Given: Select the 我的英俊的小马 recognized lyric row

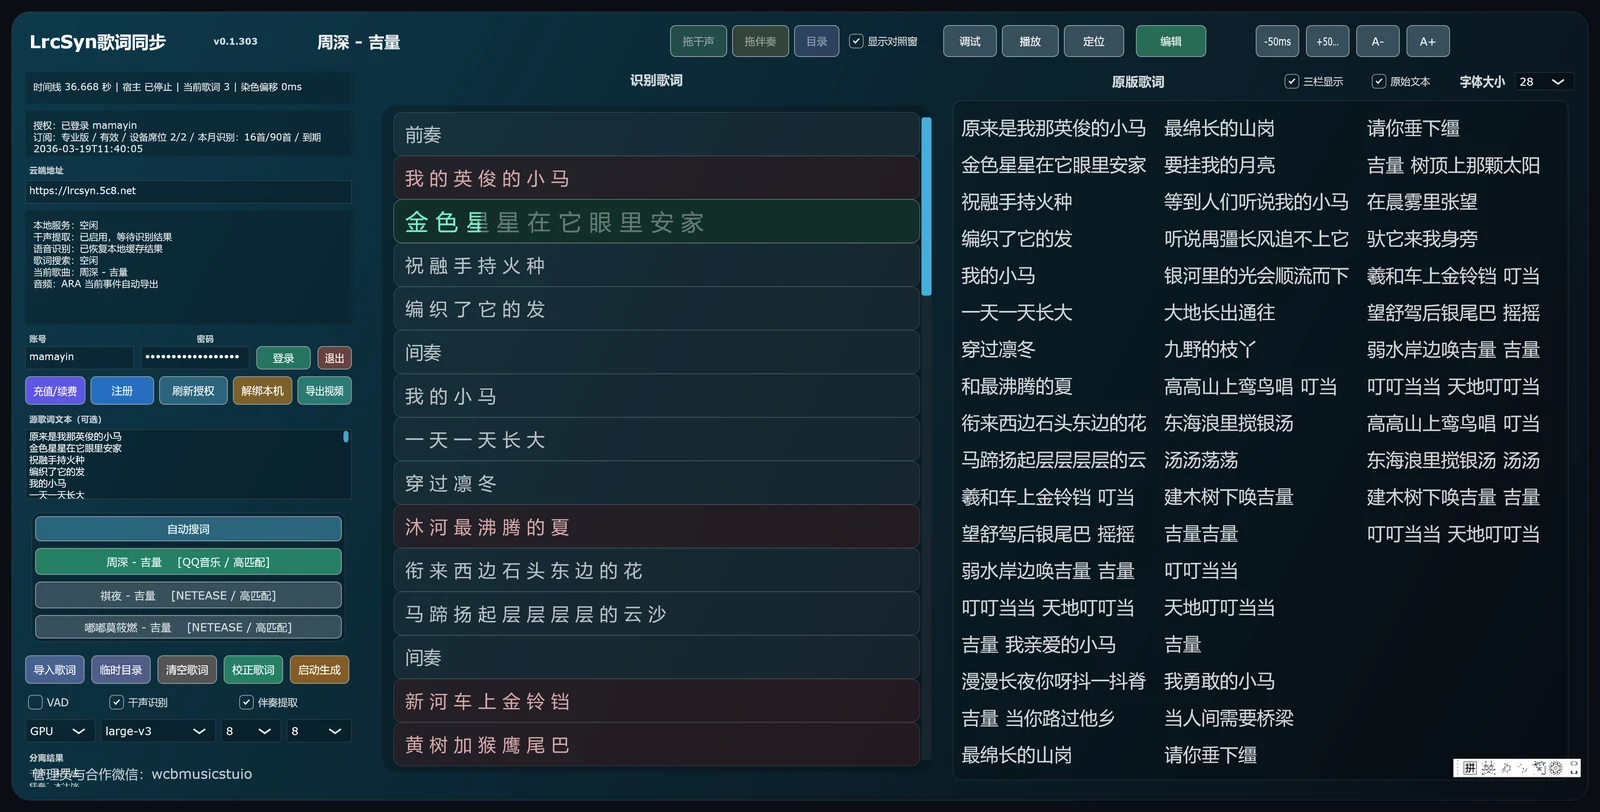Looking at the screenshot, I should click(656, 178).
